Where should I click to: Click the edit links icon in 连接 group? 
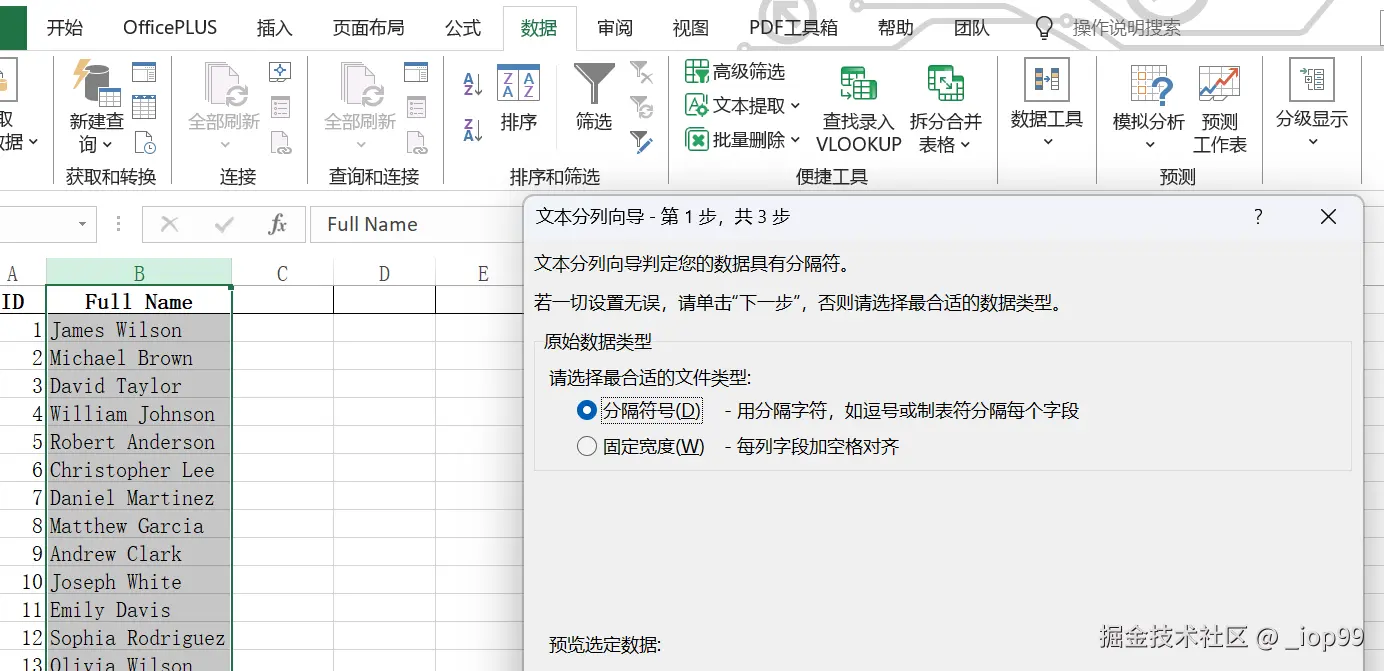[x=280, y=142]
